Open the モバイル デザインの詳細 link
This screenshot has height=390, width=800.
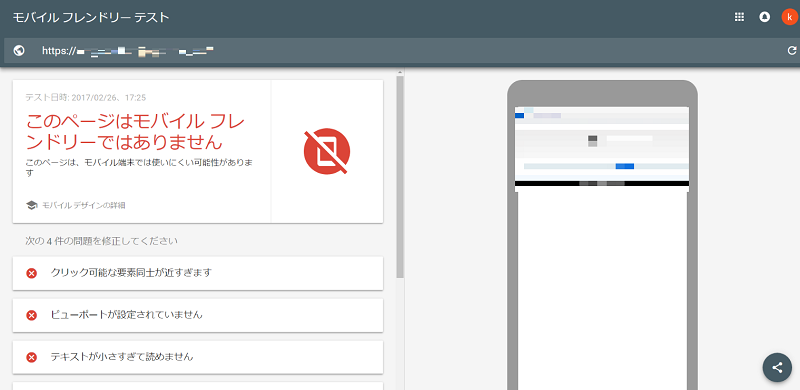pyautogui.click(x=84, y=205)
